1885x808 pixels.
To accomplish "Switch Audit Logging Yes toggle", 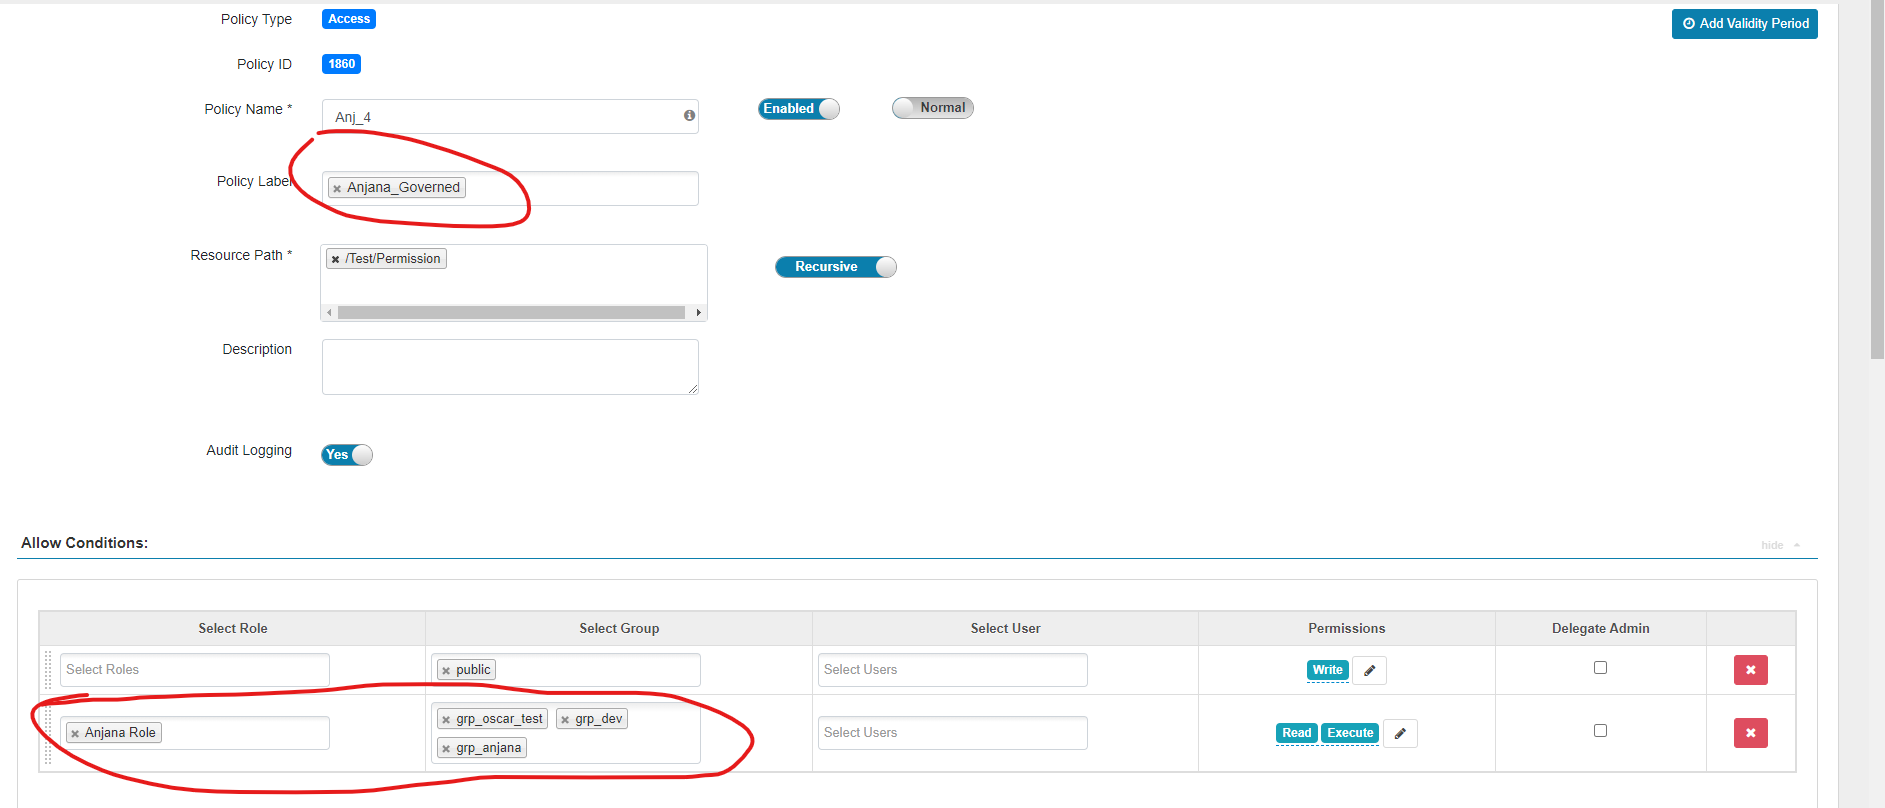I will [x=347, y=455].
